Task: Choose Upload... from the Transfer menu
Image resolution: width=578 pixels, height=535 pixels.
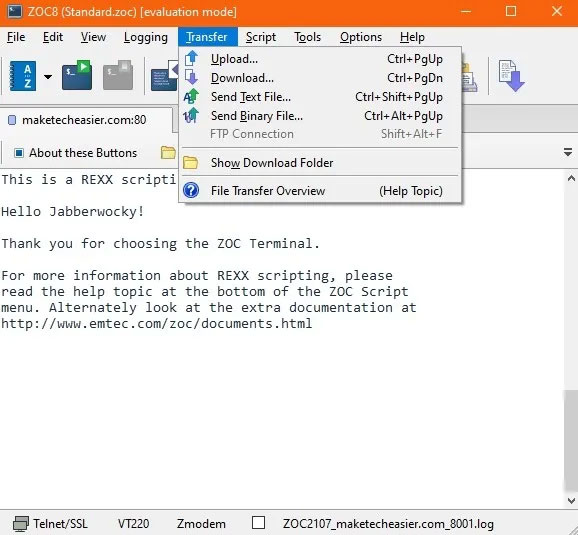Action: point(320,59)
